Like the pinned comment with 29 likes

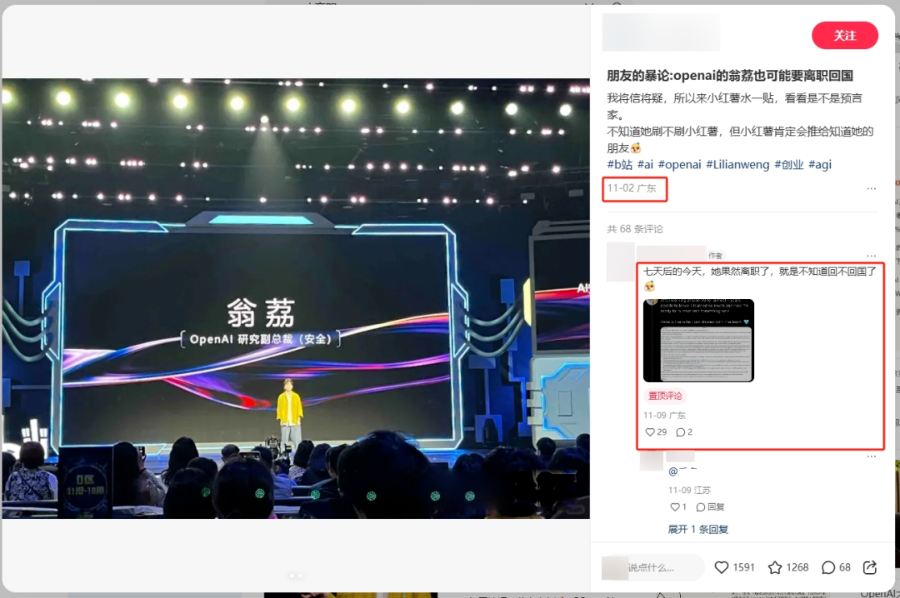coord(656,432)
